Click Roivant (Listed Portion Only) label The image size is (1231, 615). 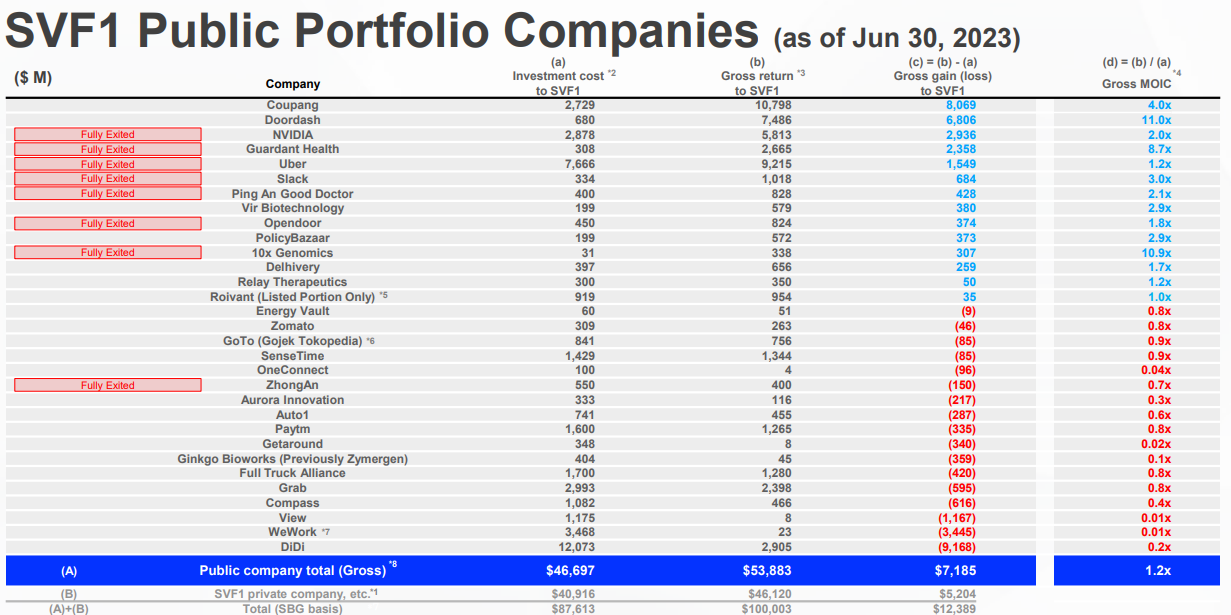[x=293, y=297]
